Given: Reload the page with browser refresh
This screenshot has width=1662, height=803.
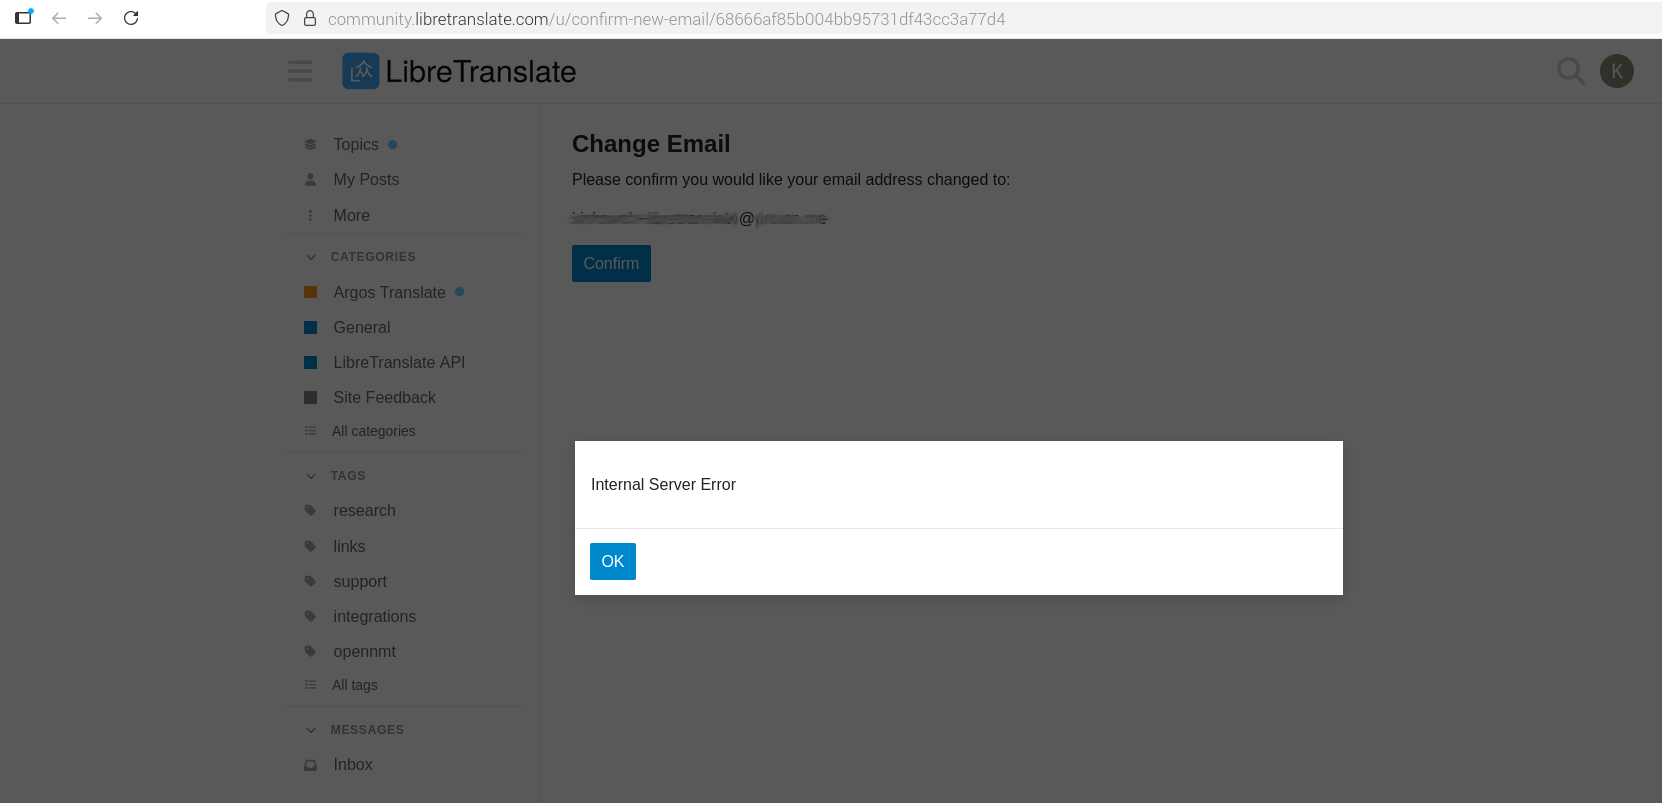Looking at the screenshot, I should pos(131,18).
